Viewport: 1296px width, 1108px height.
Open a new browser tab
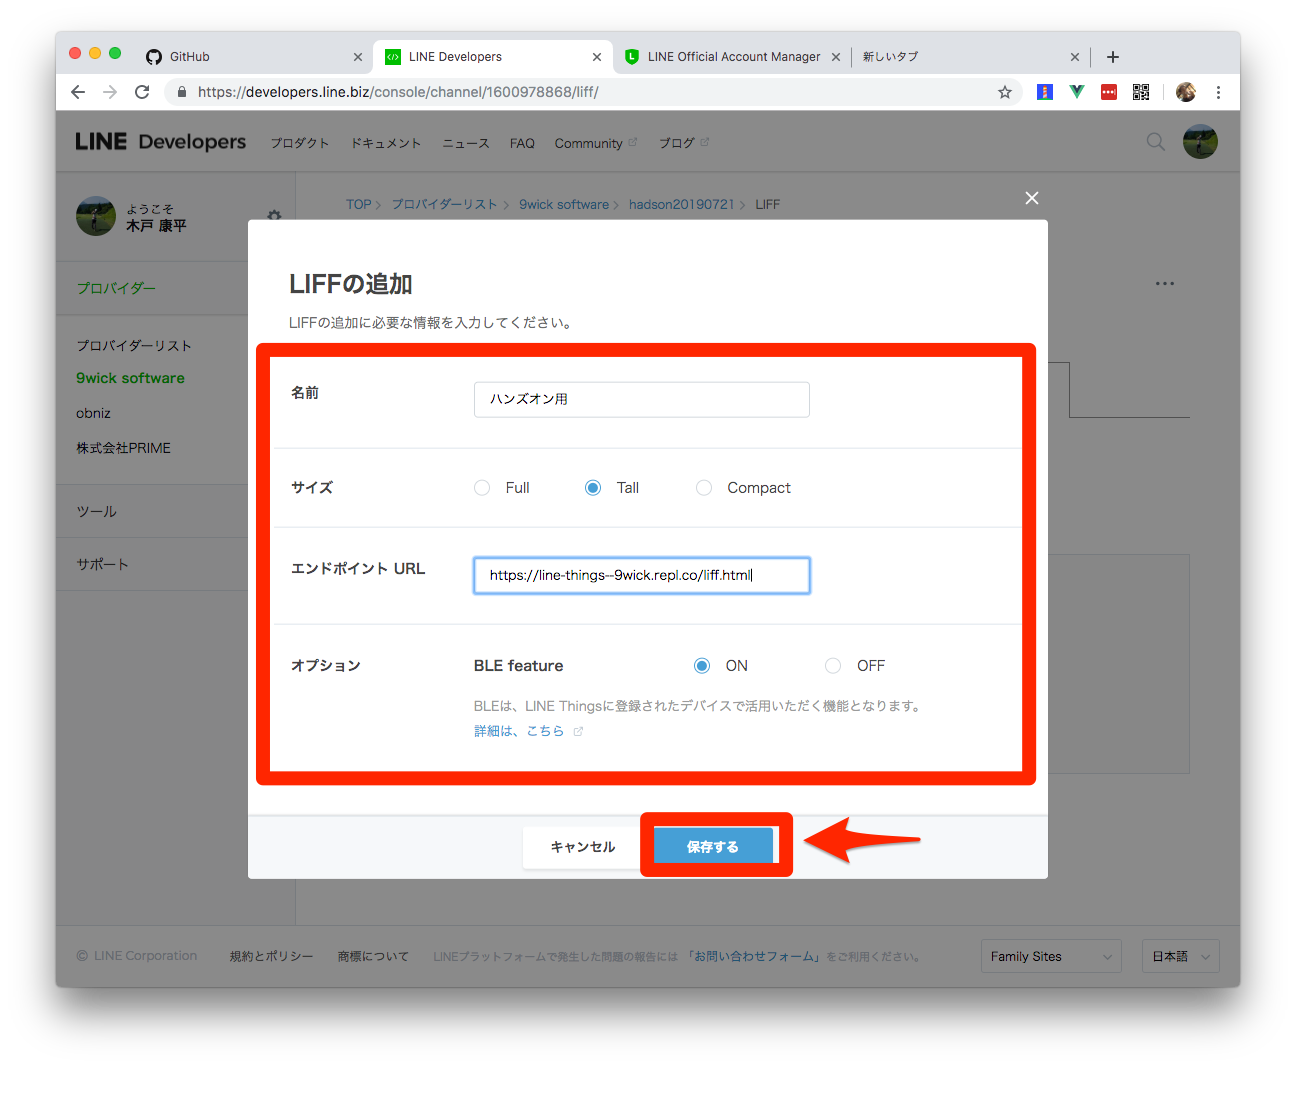[x=1113, y=57]
